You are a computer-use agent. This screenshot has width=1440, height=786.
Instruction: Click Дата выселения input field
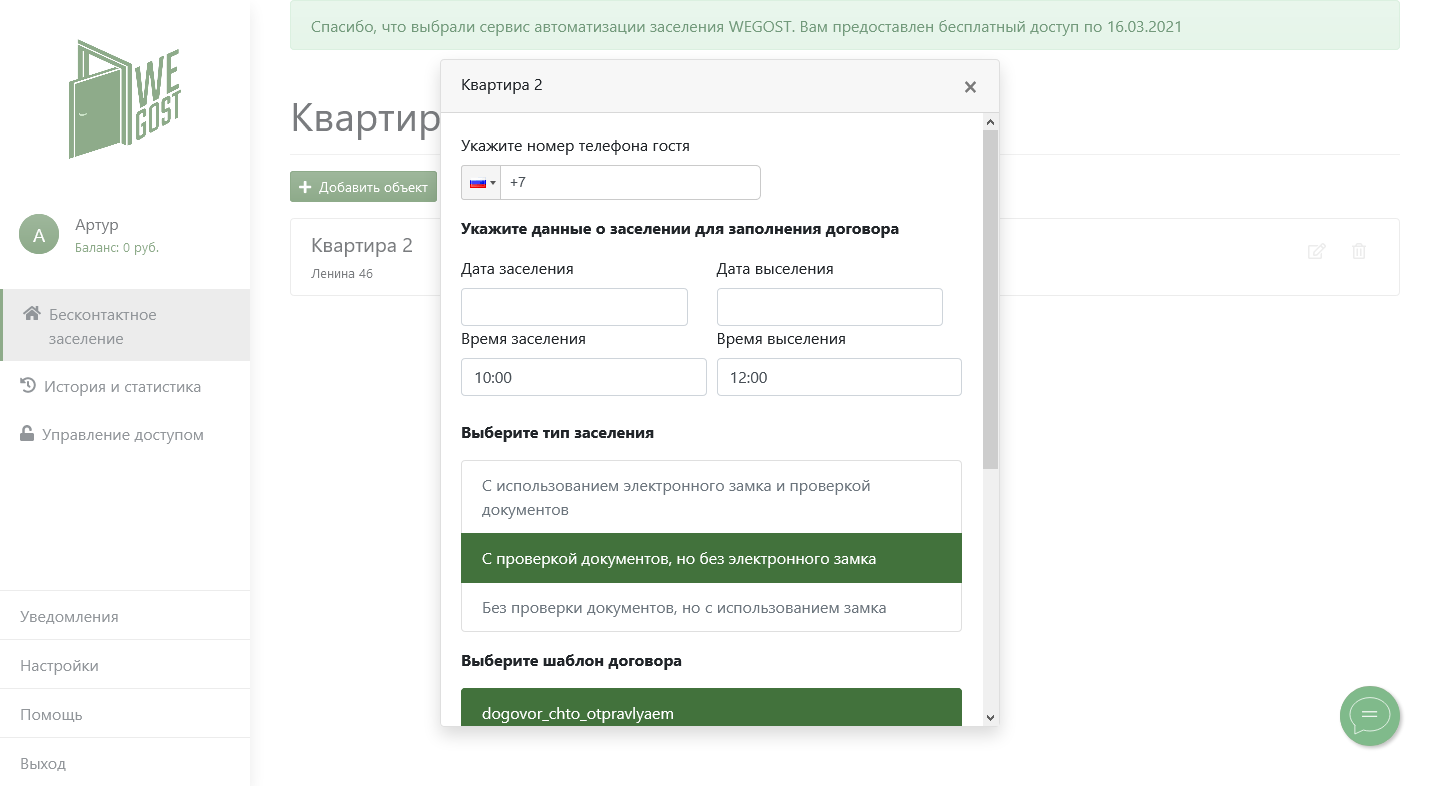point(830,307)
